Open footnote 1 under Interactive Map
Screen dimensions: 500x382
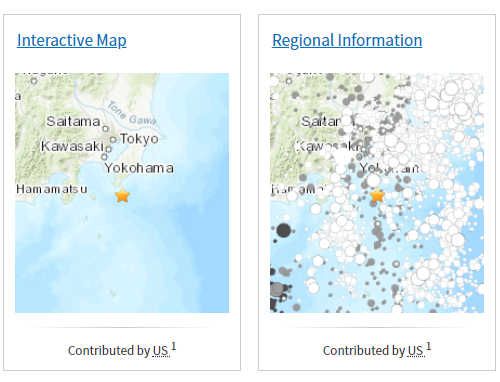pyautogui.click(x=174, y=347)
